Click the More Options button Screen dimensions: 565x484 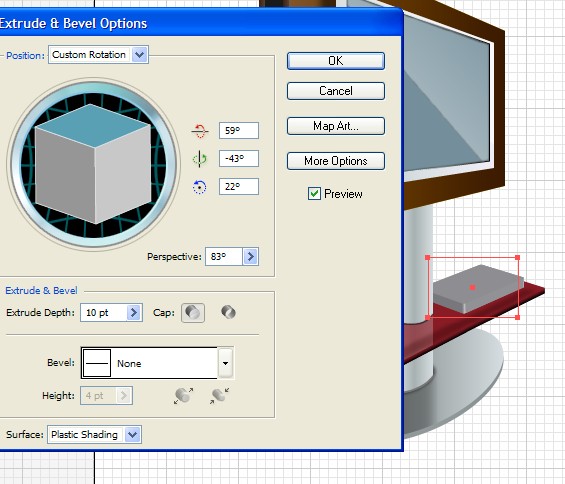coord(336,161)
